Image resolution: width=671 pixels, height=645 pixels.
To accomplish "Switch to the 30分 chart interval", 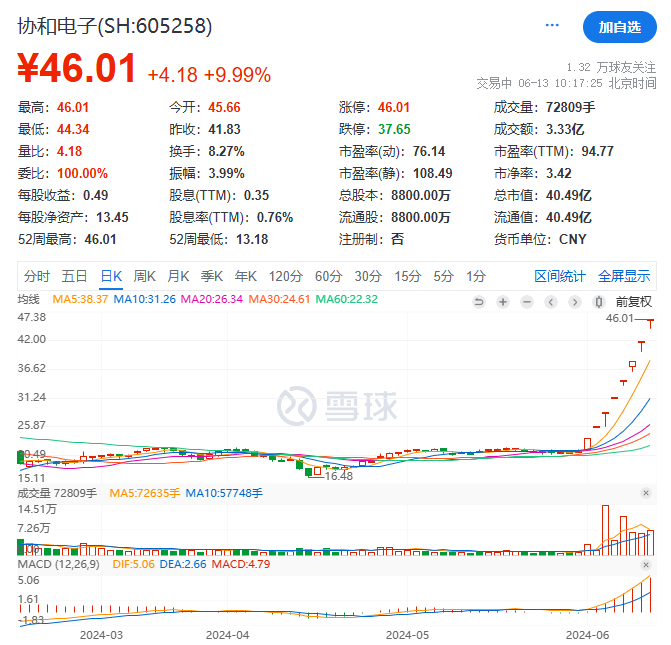I will pos(368,276).
